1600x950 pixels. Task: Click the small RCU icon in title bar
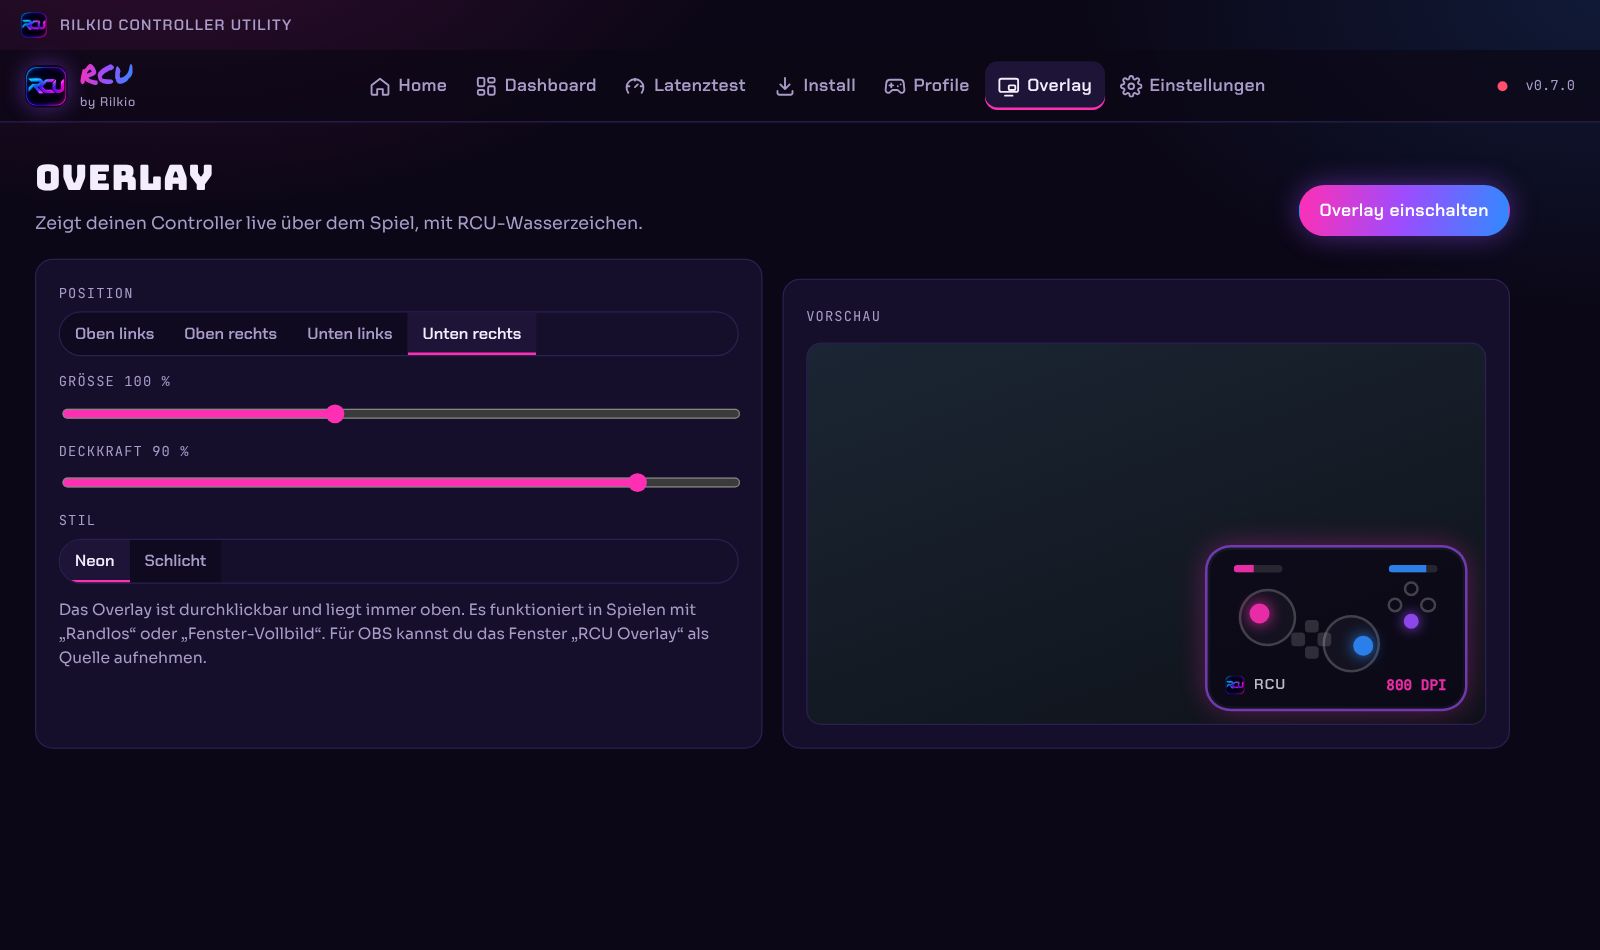pyautogui.click(x=34, y=24)
